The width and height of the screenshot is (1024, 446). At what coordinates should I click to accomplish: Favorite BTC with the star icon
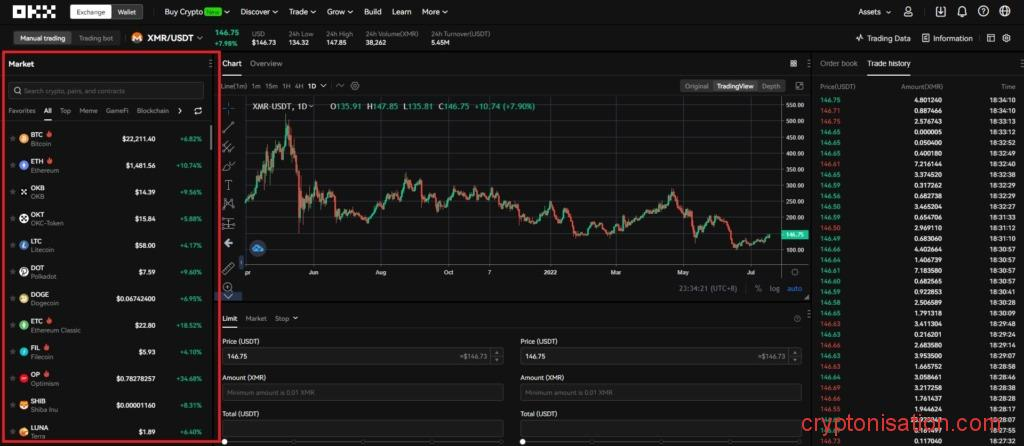coord(12,137)
